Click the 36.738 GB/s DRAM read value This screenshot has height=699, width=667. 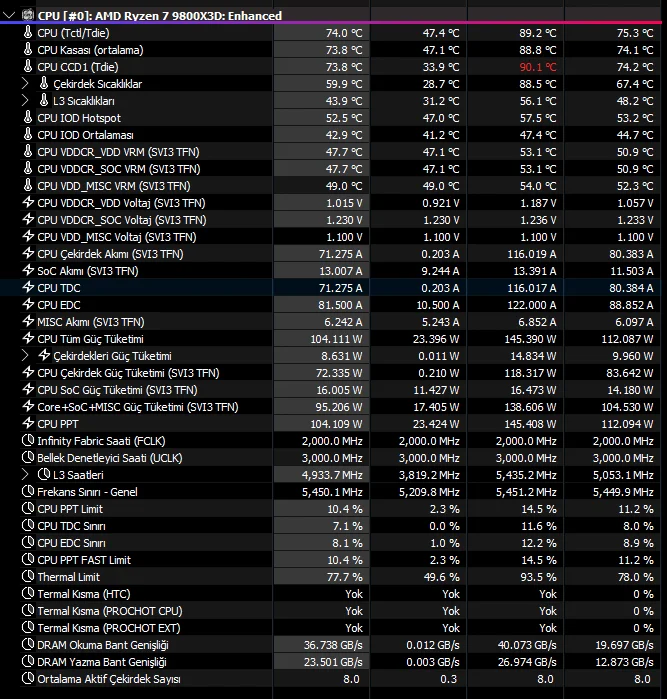(333, 645)
